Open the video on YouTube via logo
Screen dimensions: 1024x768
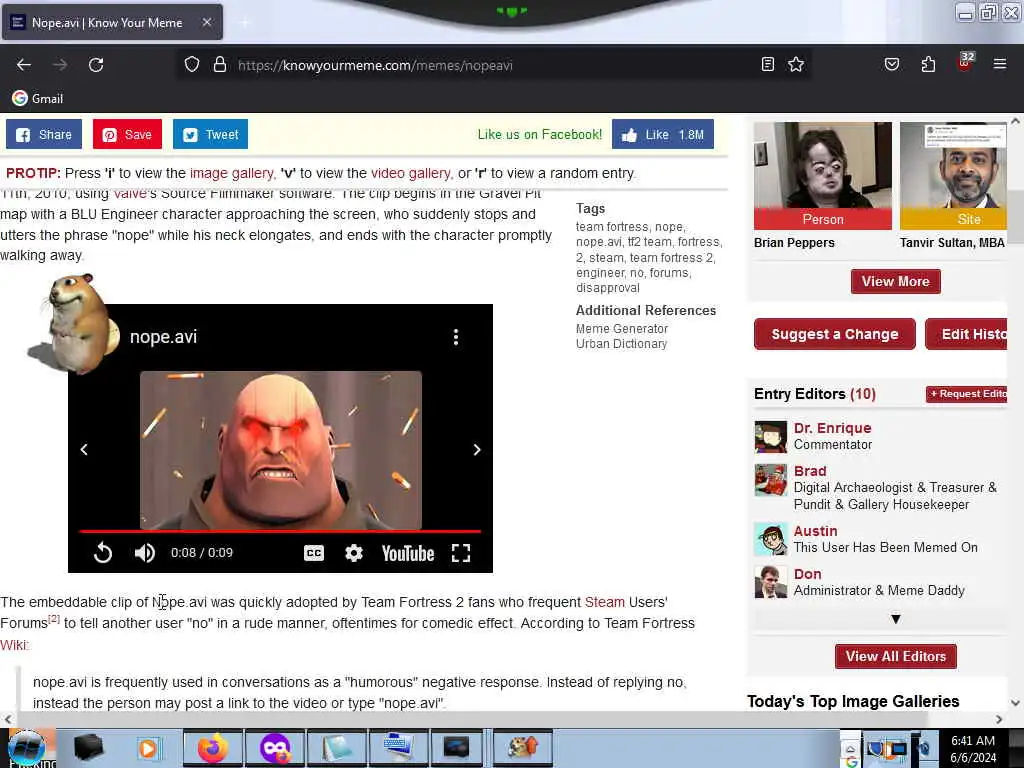pyautogui.click(x=408, y=553)
